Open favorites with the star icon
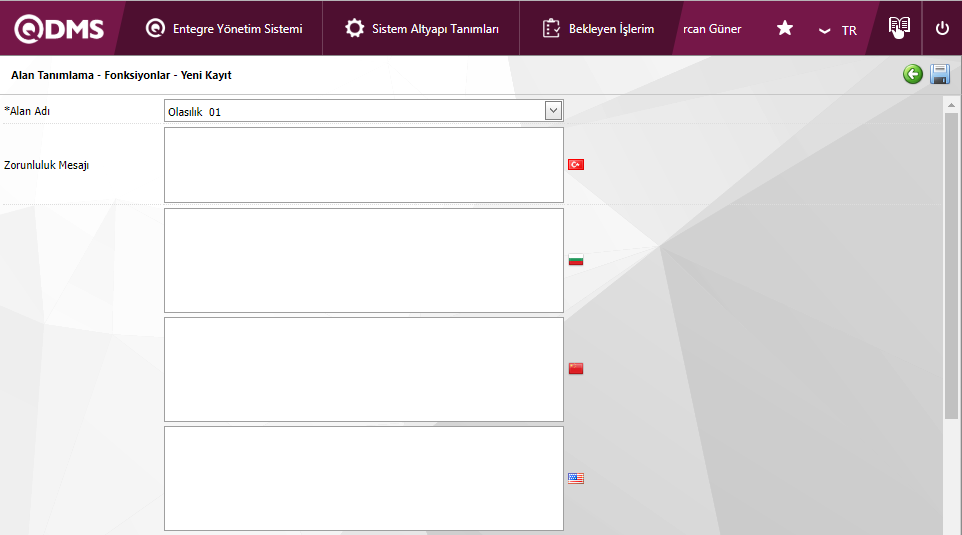 click(x=785, y=28)
